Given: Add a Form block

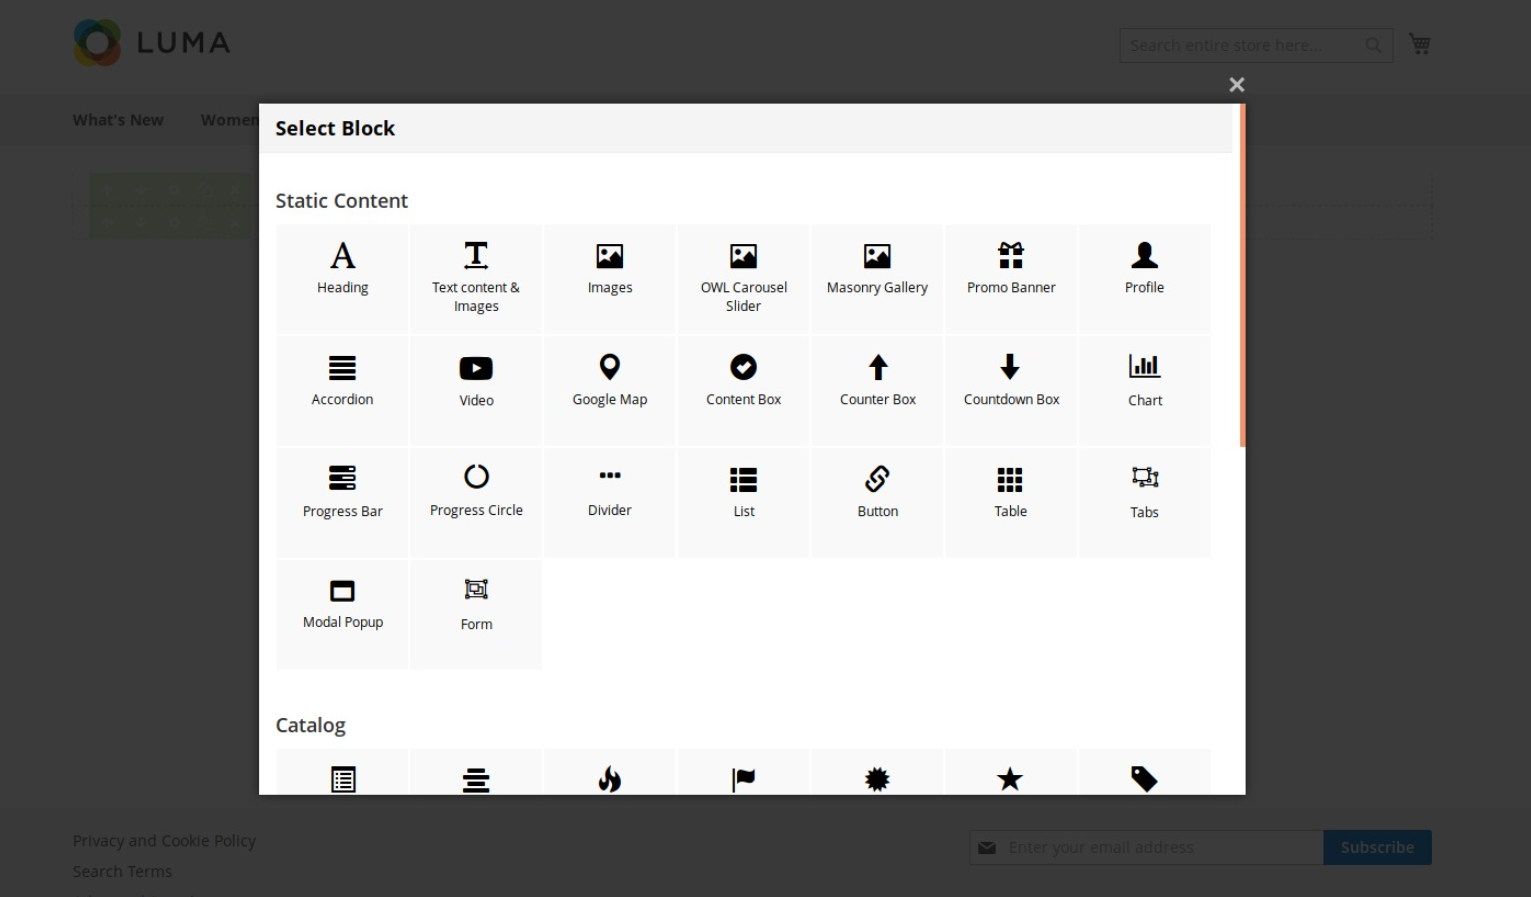Looking at the screenshot, I should pos(476,604).
